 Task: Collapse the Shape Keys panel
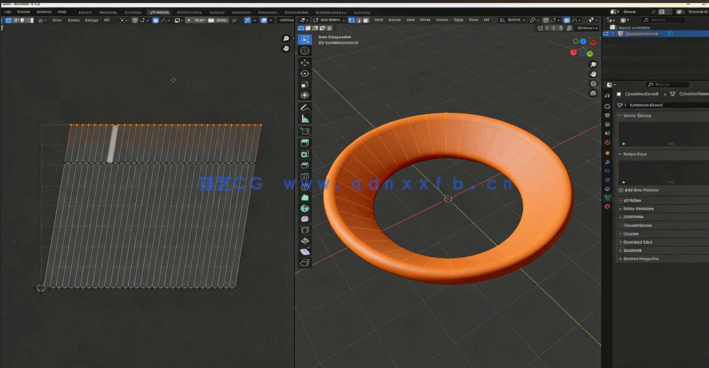coord(663,154)
